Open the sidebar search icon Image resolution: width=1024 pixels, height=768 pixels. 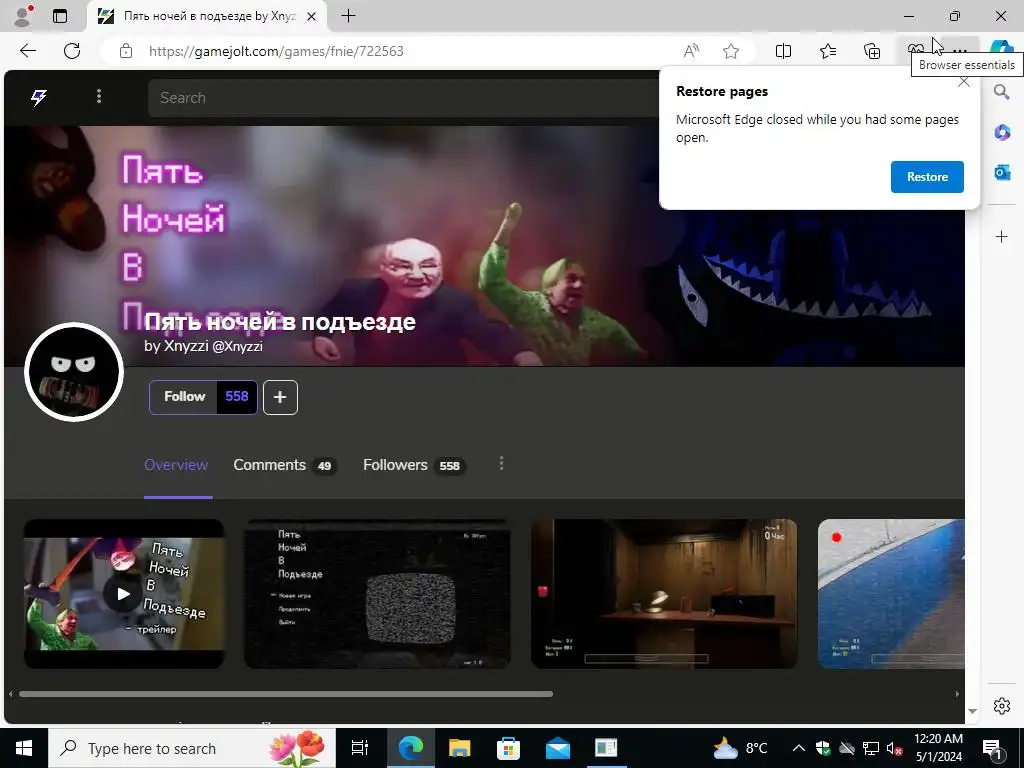(1002, 91)
